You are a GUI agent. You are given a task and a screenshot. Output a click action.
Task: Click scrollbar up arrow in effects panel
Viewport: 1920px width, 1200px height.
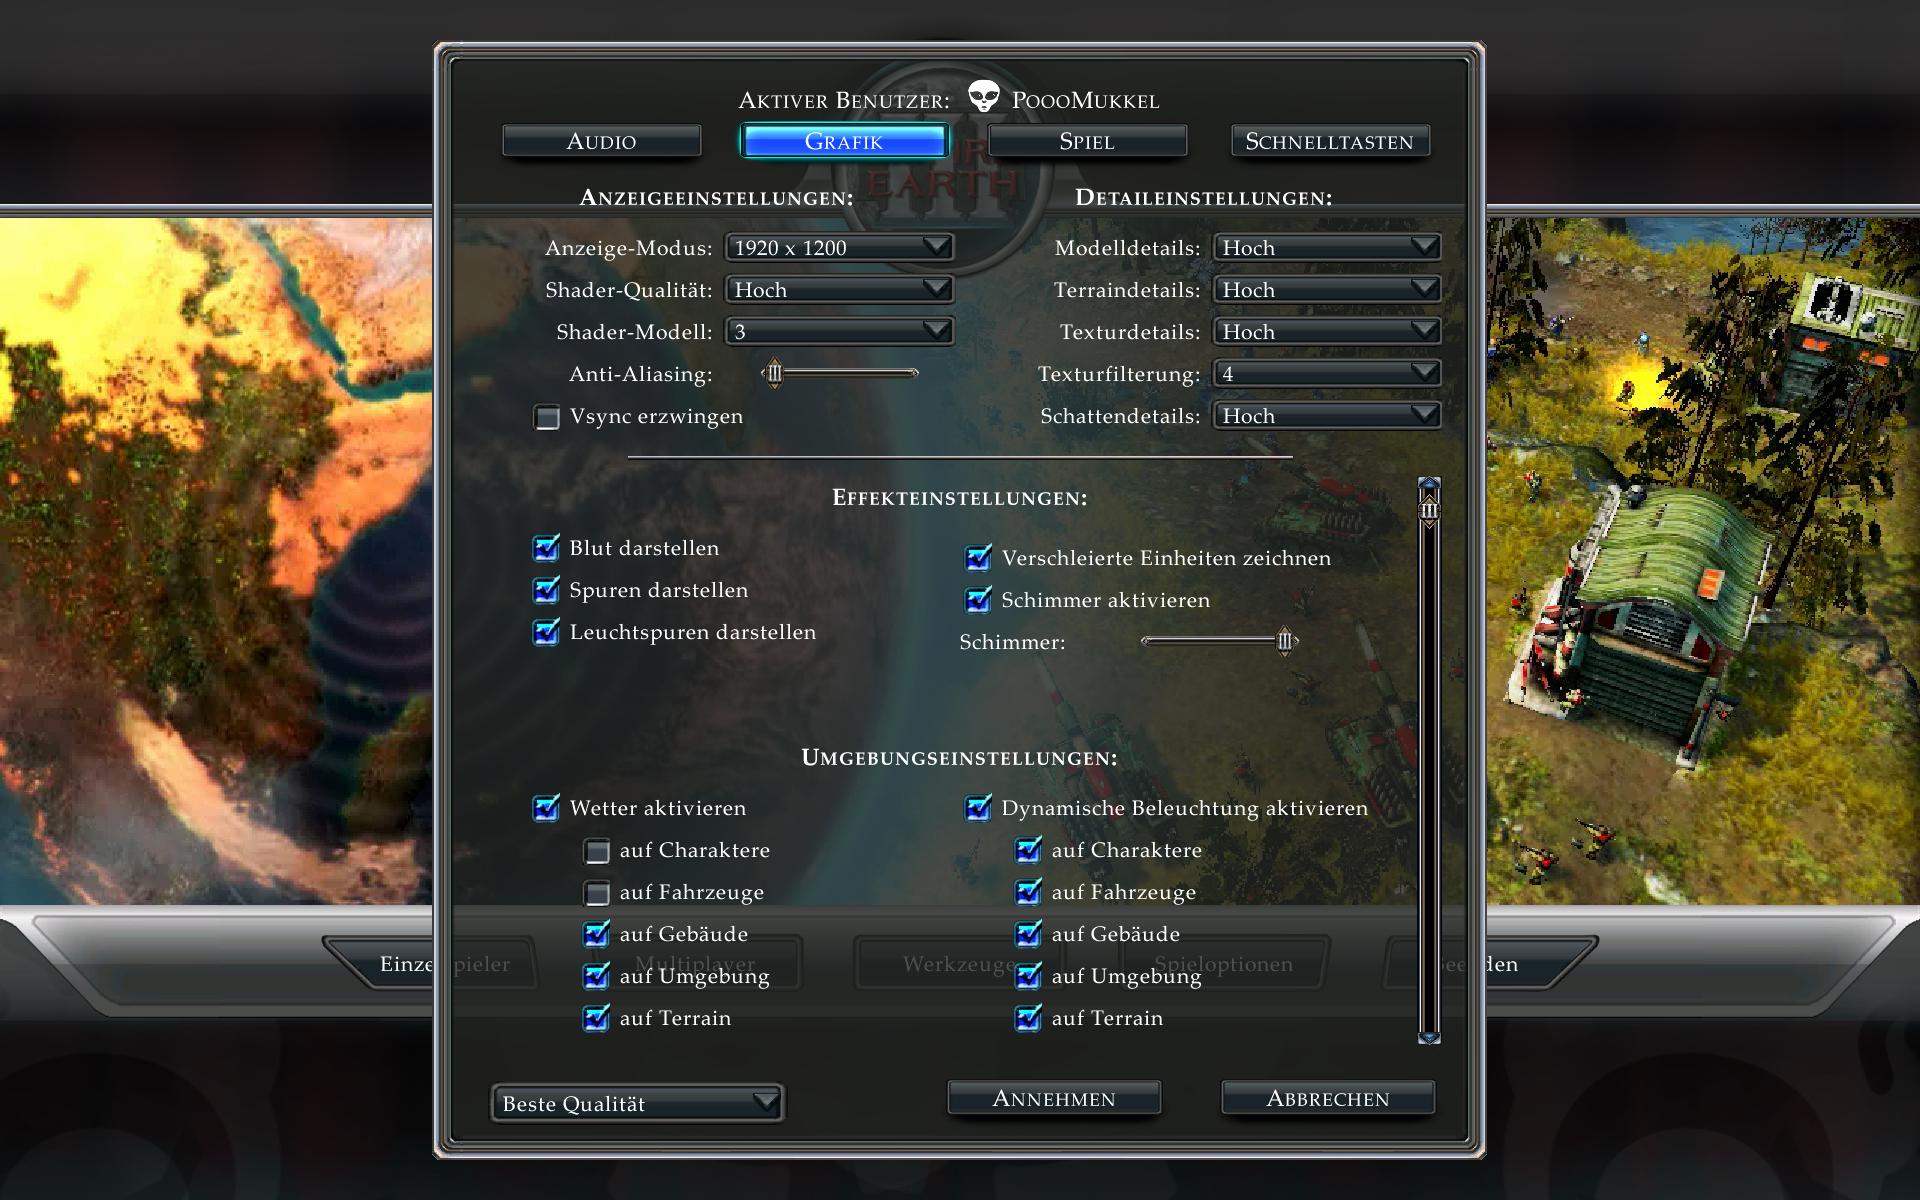pyautogui.click(x=1429, y=484)
